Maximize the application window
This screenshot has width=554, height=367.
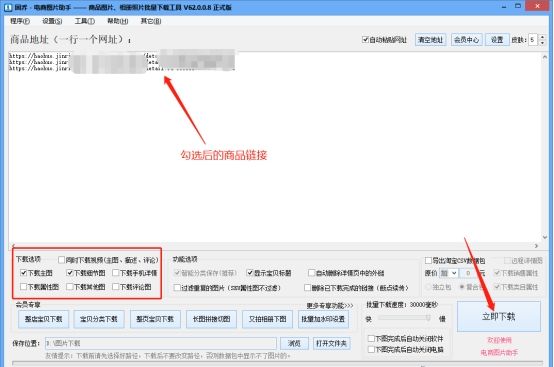click(x=518, y=7)
